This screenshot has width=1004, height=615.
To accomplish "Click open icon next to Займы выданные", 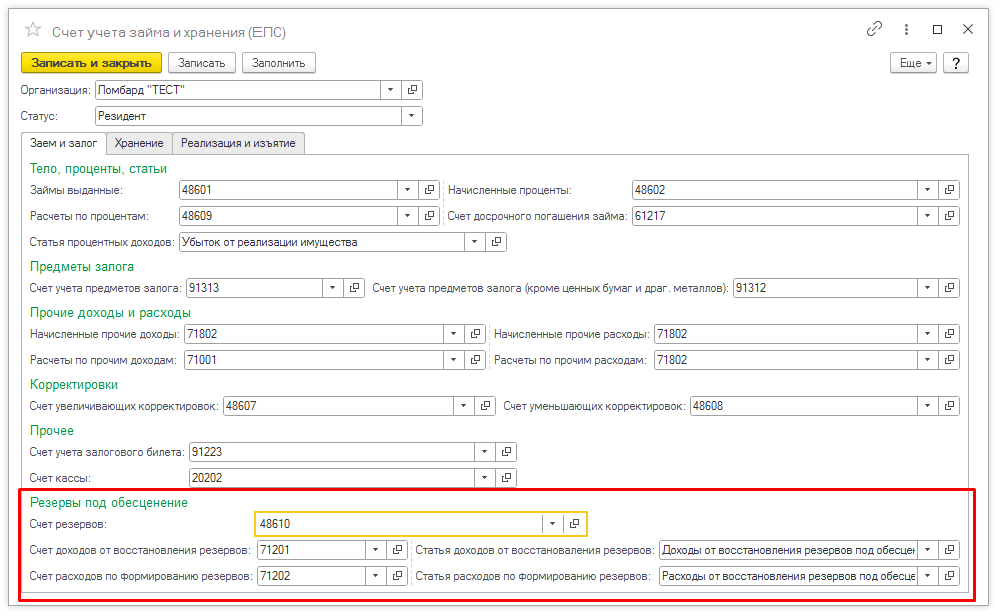I will click(x=429, y=190).
